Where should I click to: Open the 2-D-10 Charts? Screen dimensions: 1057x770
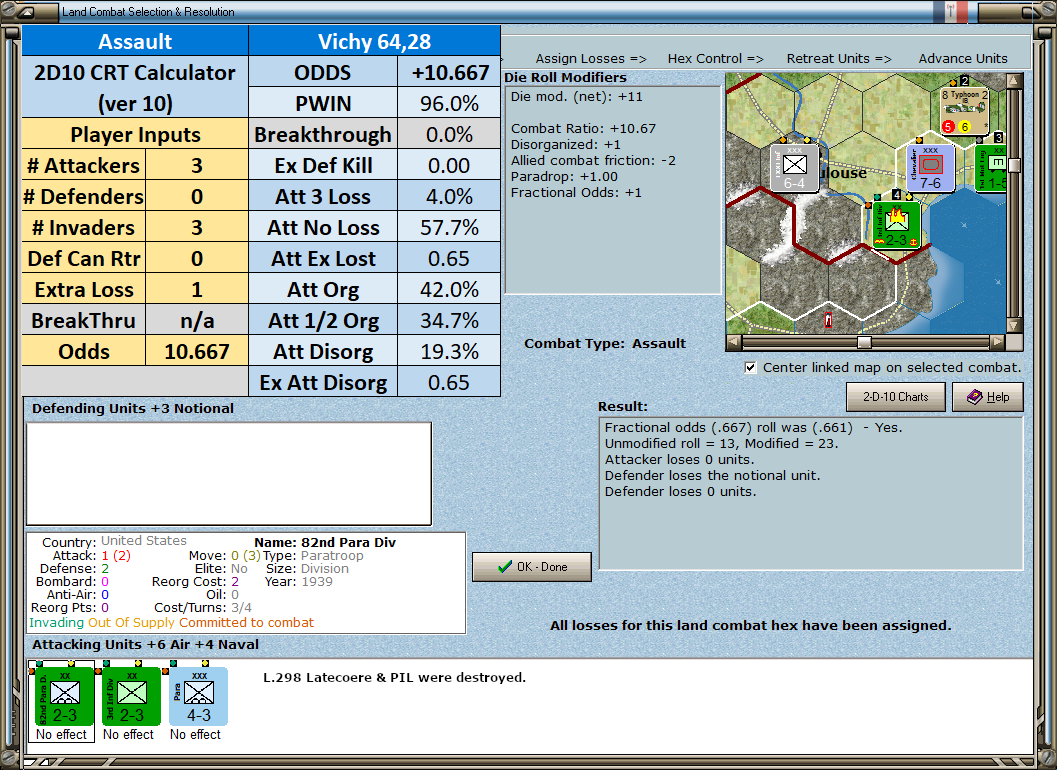896,397
